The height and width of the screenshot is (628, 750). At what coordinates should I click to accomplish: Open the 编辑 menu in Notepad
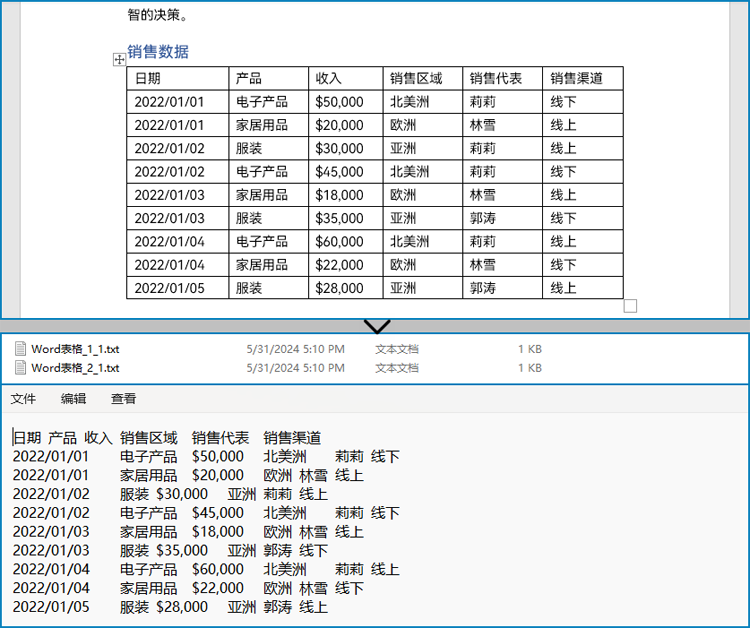(x=73, y=398)
